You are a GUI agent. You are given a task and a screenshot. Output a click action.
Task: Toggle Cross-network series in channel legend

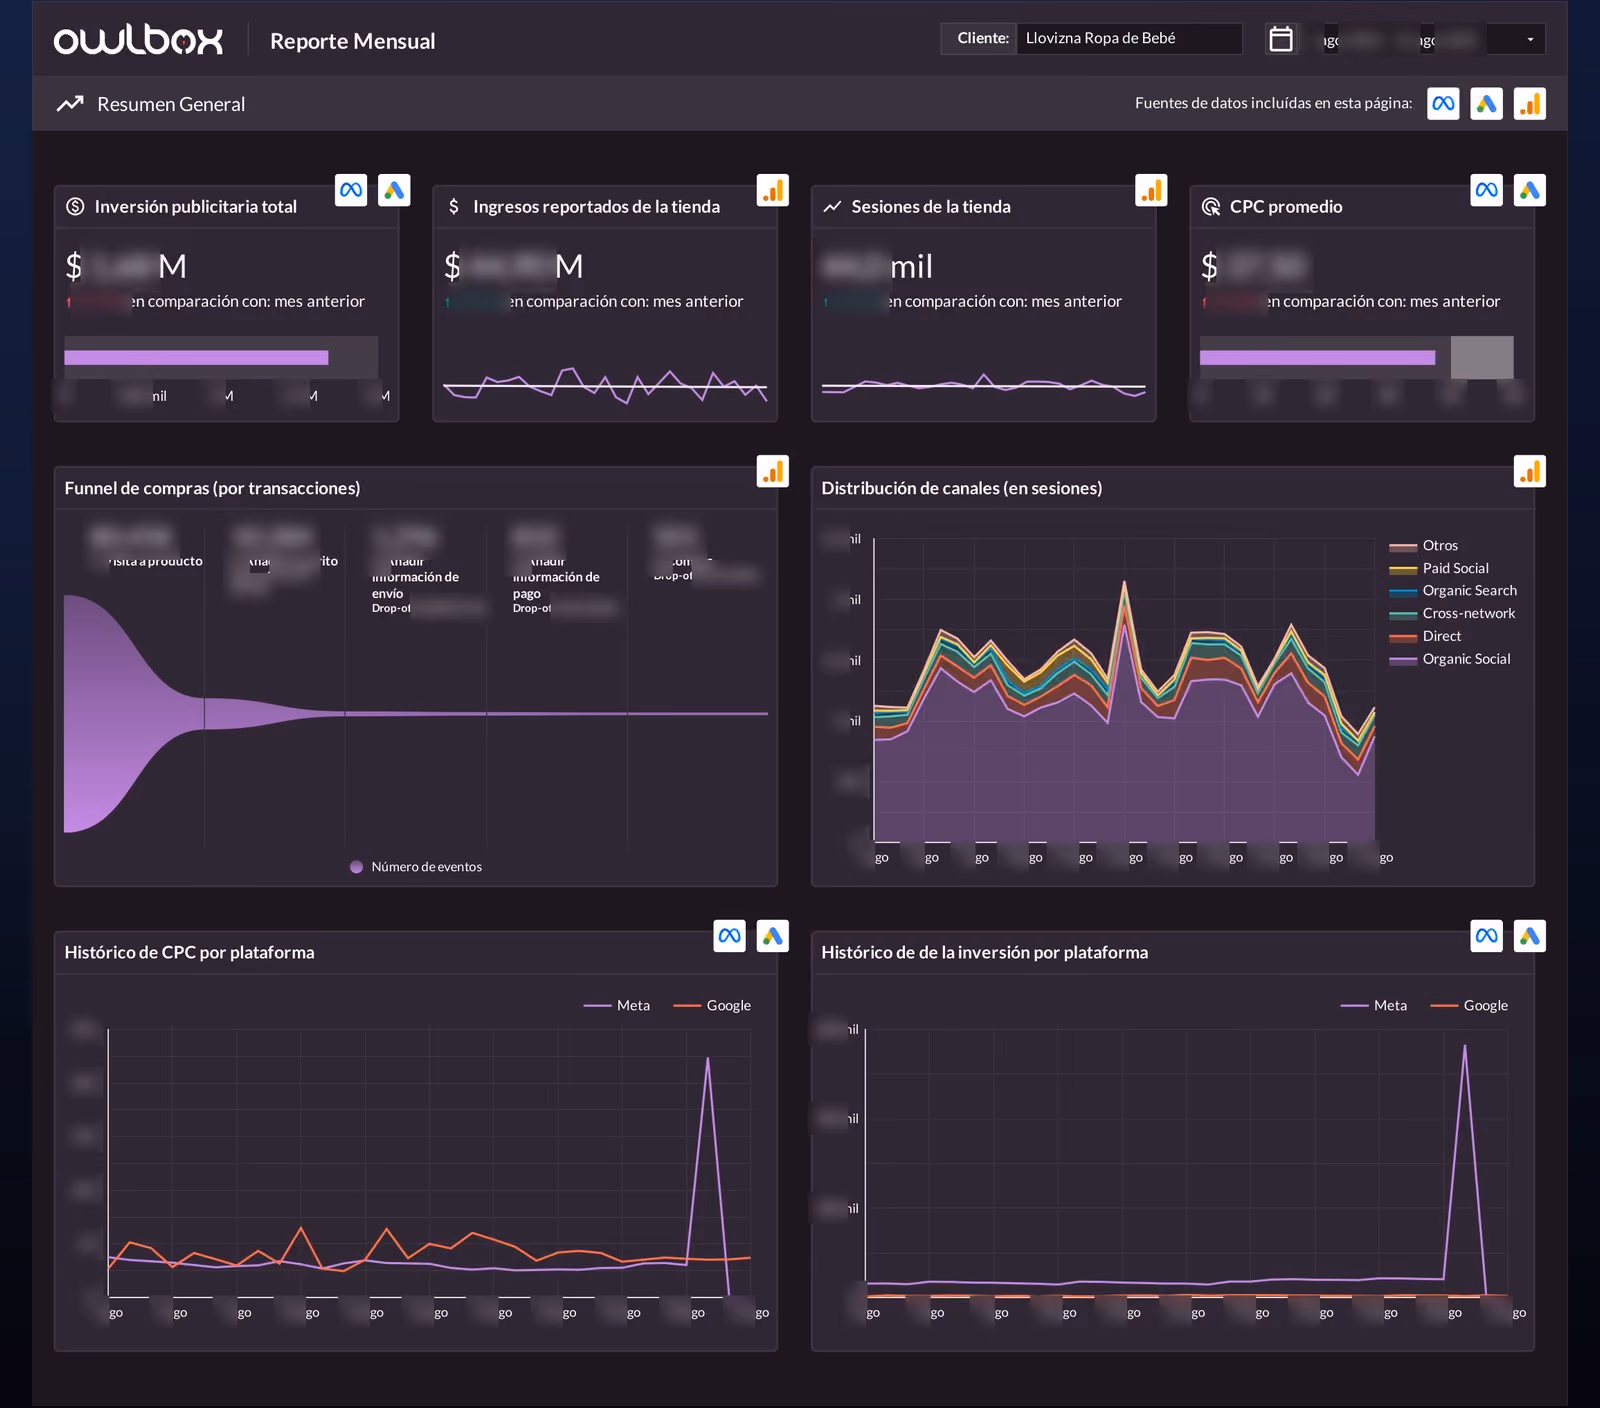click(1452, 614)
